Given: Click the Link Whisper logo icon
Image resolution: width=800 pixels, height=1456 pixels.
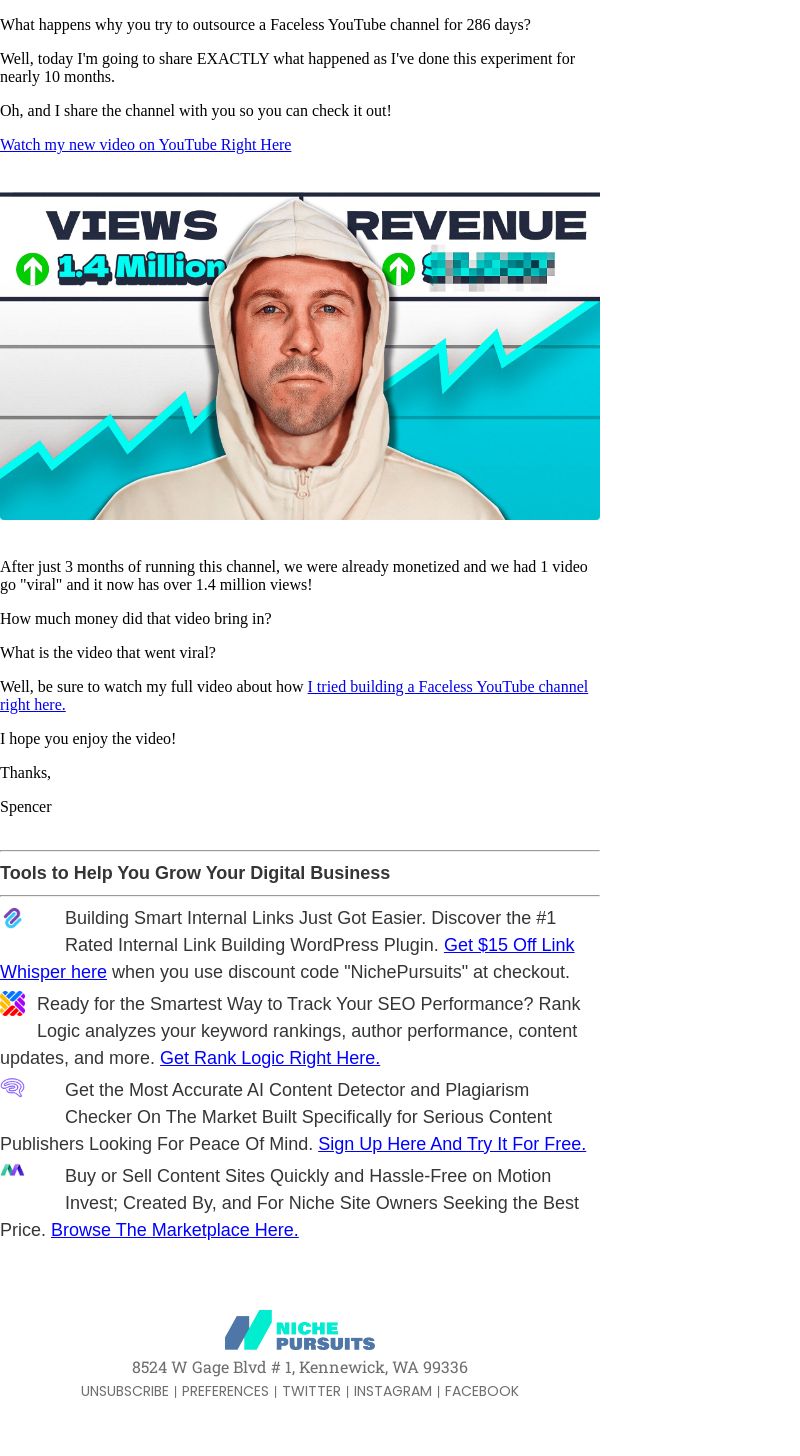Looking at the screenshot, I should point(12,918).
